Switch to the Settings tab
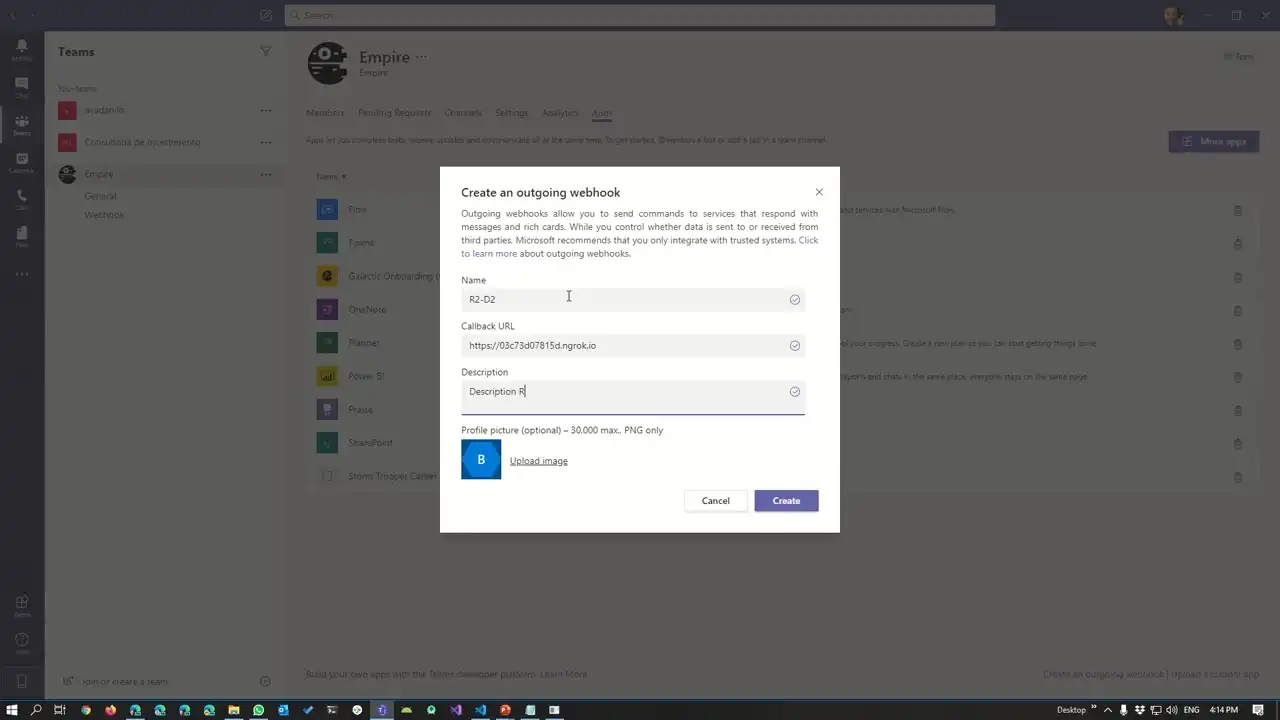1280x720 pixels. [x=511, y=113]
